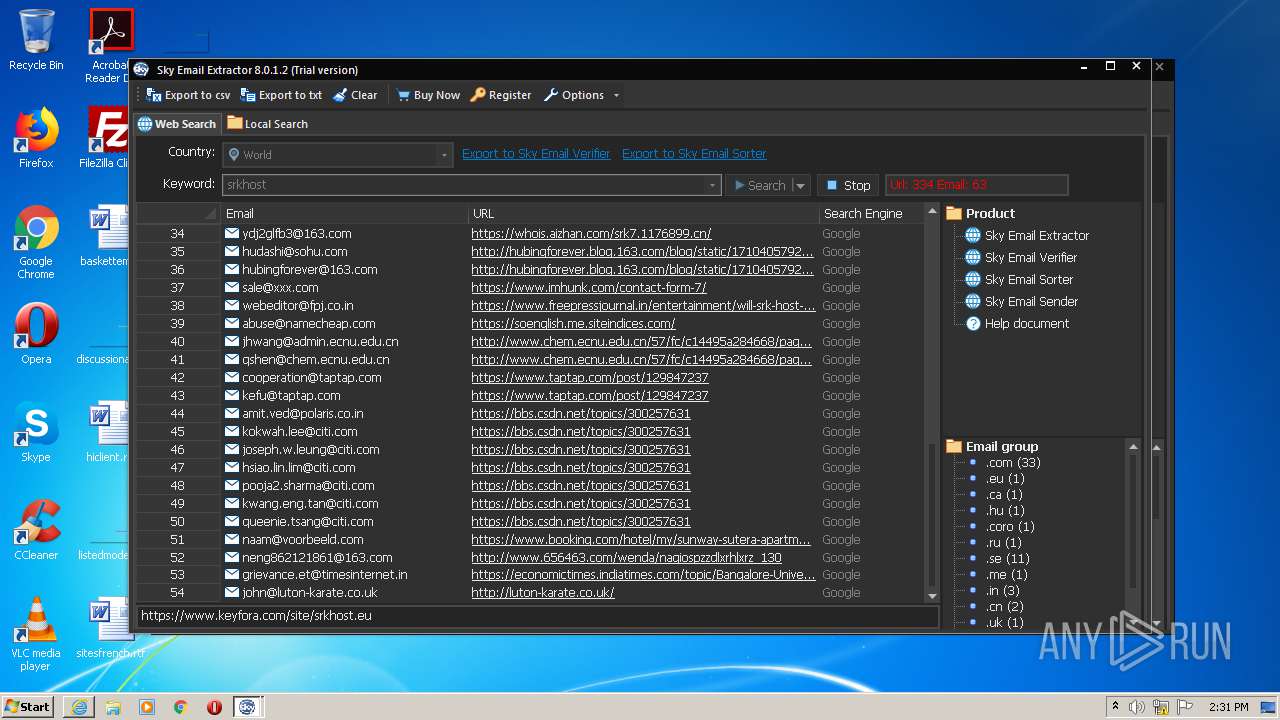Follow the Export to Sky Email Verifier link
The image size is (1280, 720).
click(536, 154)
